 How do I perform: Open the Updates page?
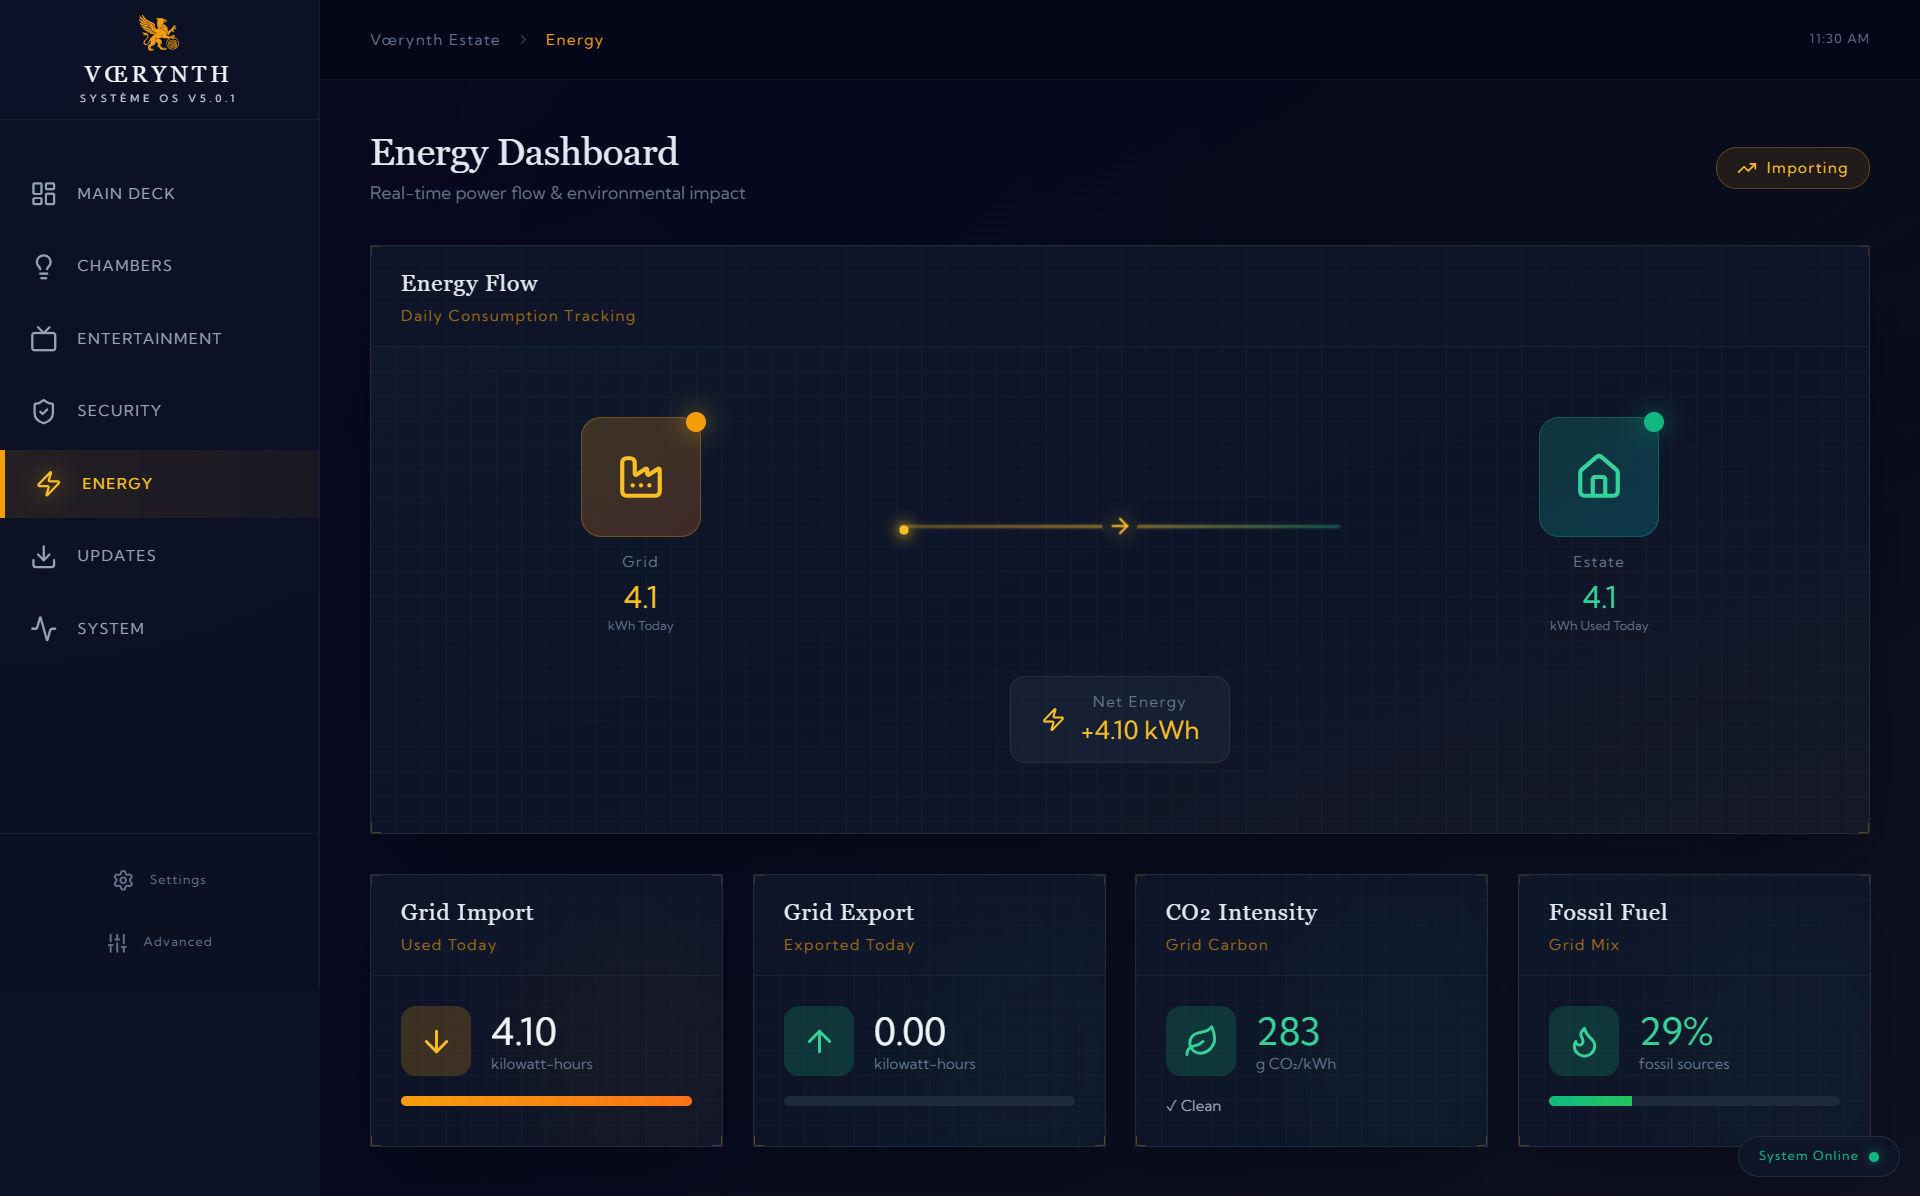[x=116, y=556]
